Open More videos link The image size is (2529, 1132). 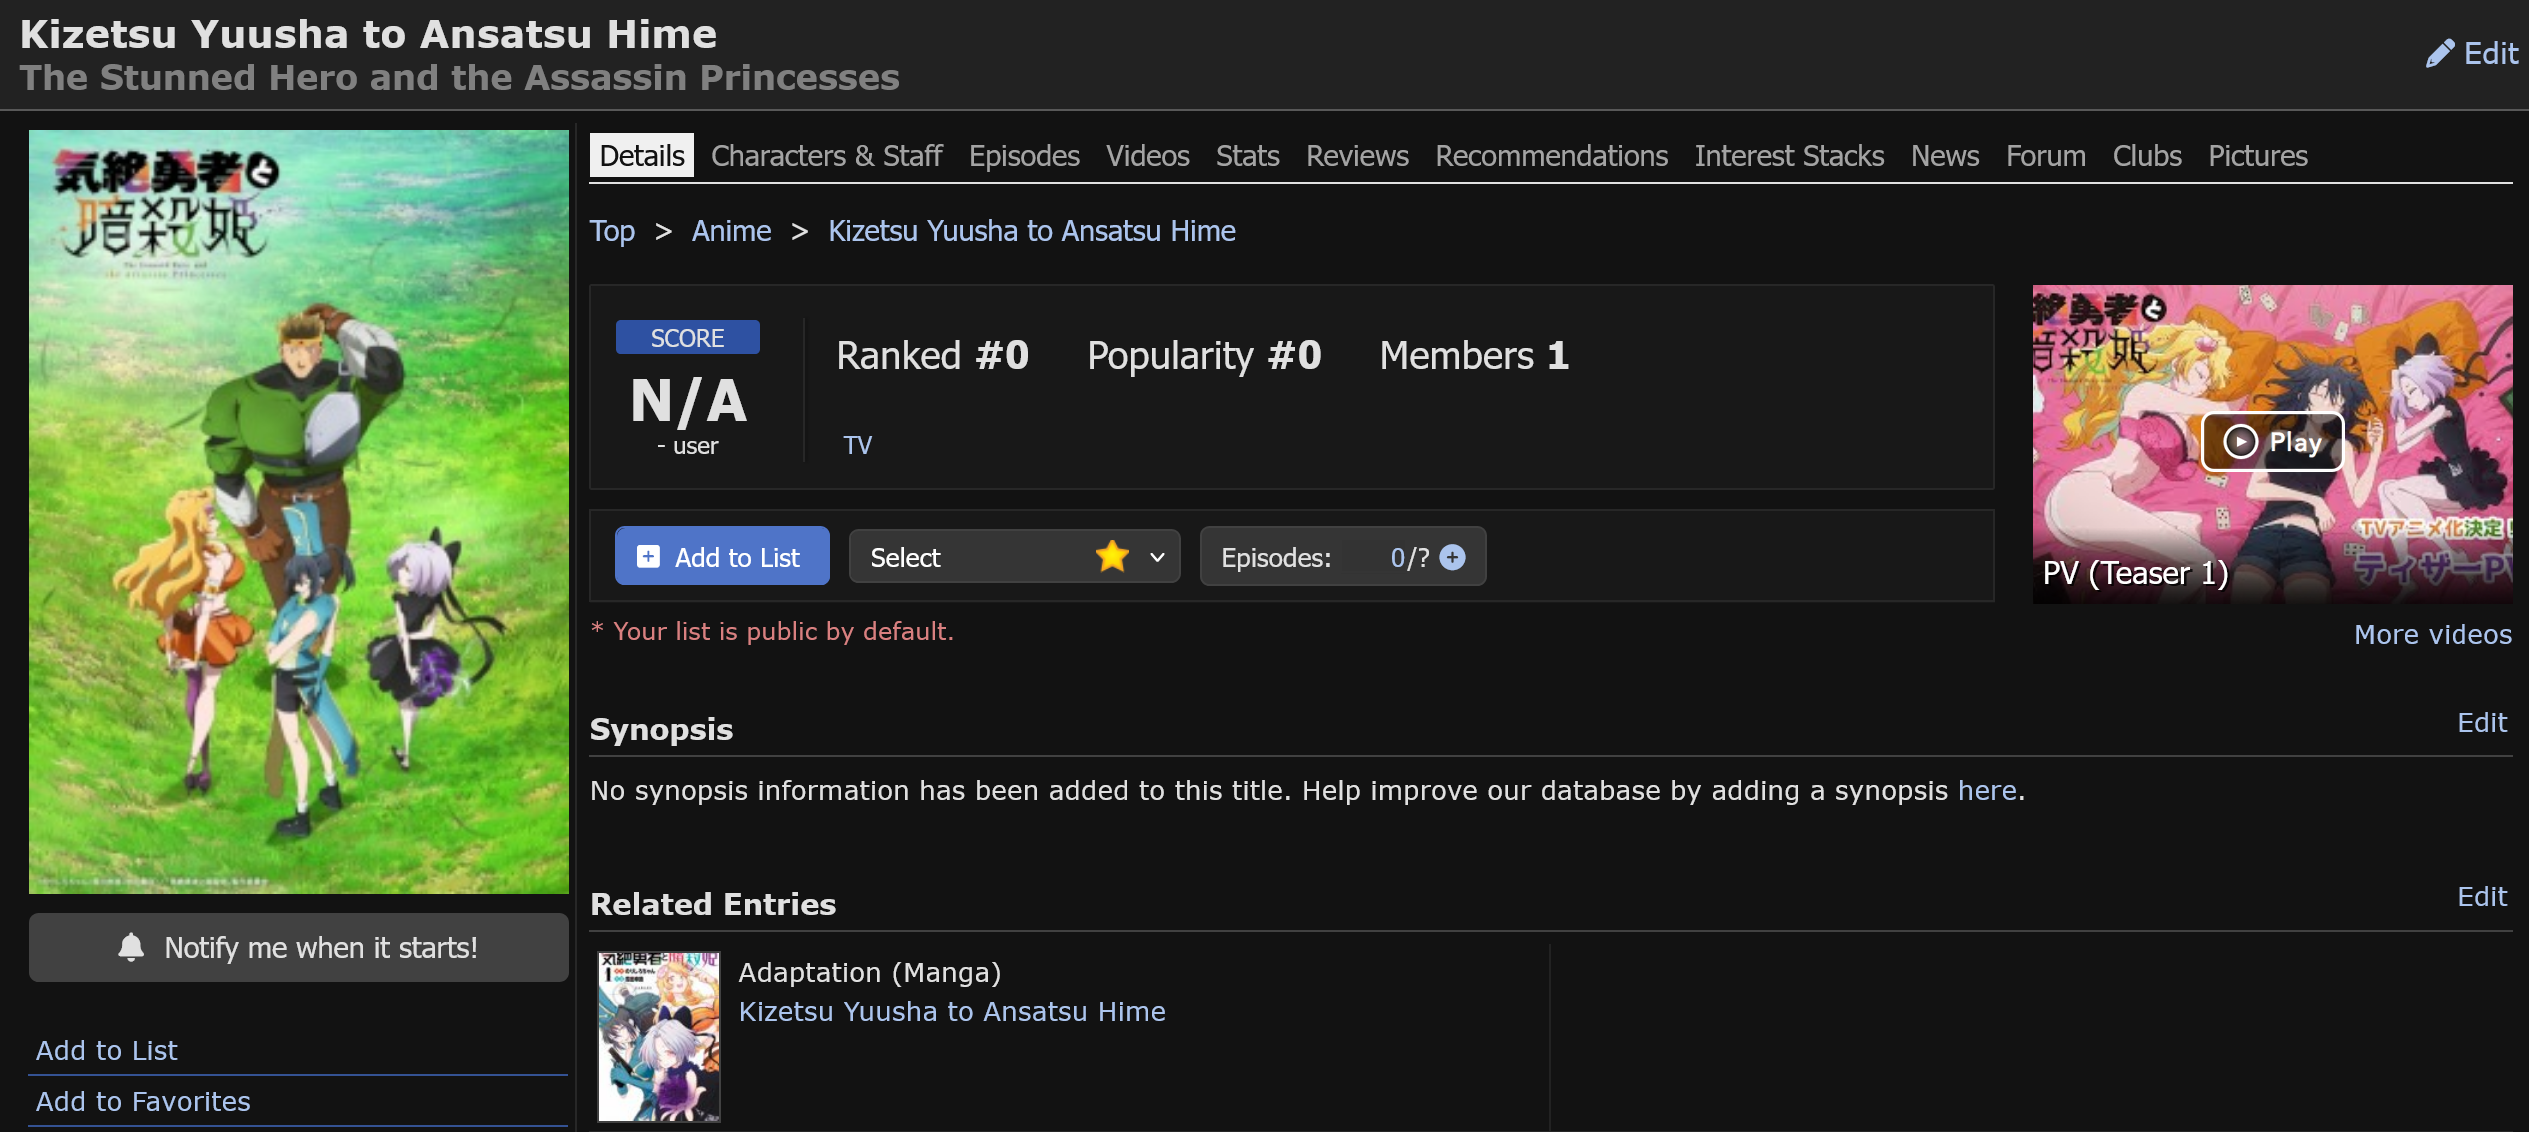[2432, 634]
